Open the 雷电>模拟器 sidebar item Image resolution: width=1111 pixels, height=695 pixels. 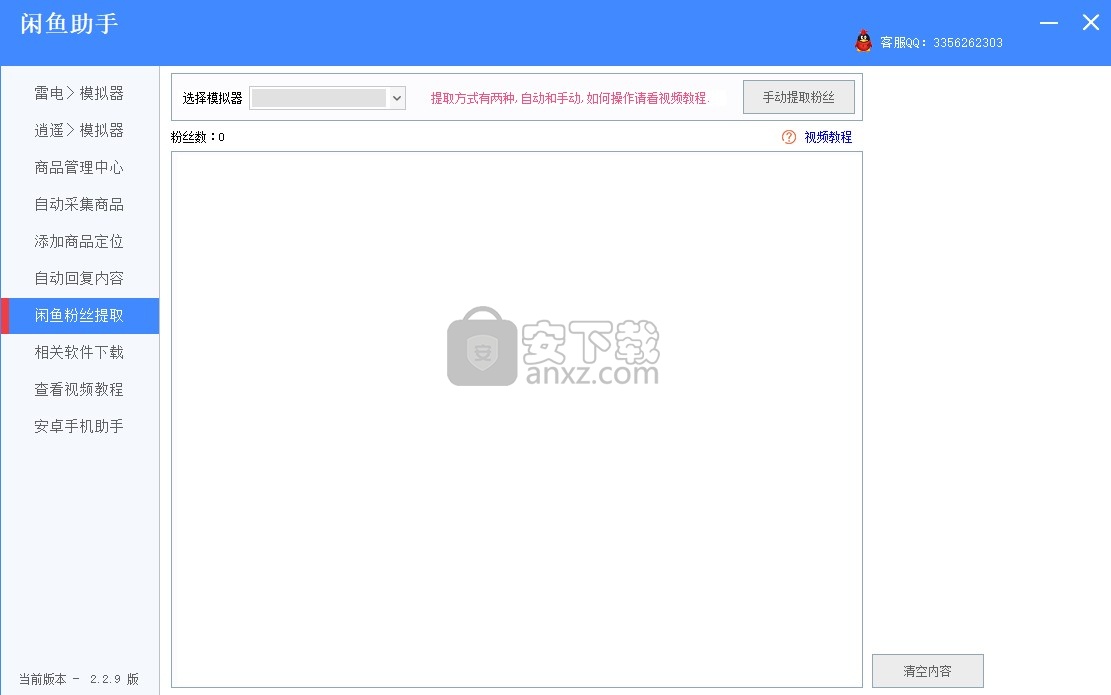[79, 94]
